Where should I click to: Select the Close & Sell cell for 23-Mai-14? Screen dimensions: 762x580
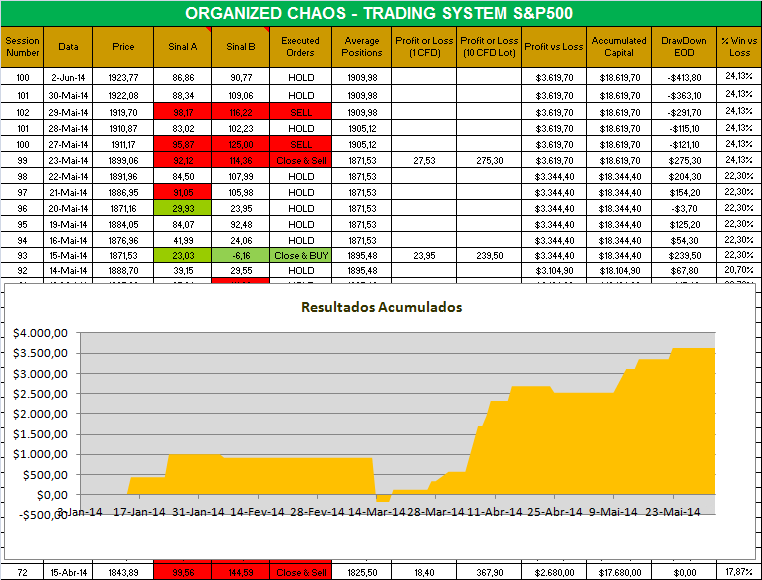(300, 160)
